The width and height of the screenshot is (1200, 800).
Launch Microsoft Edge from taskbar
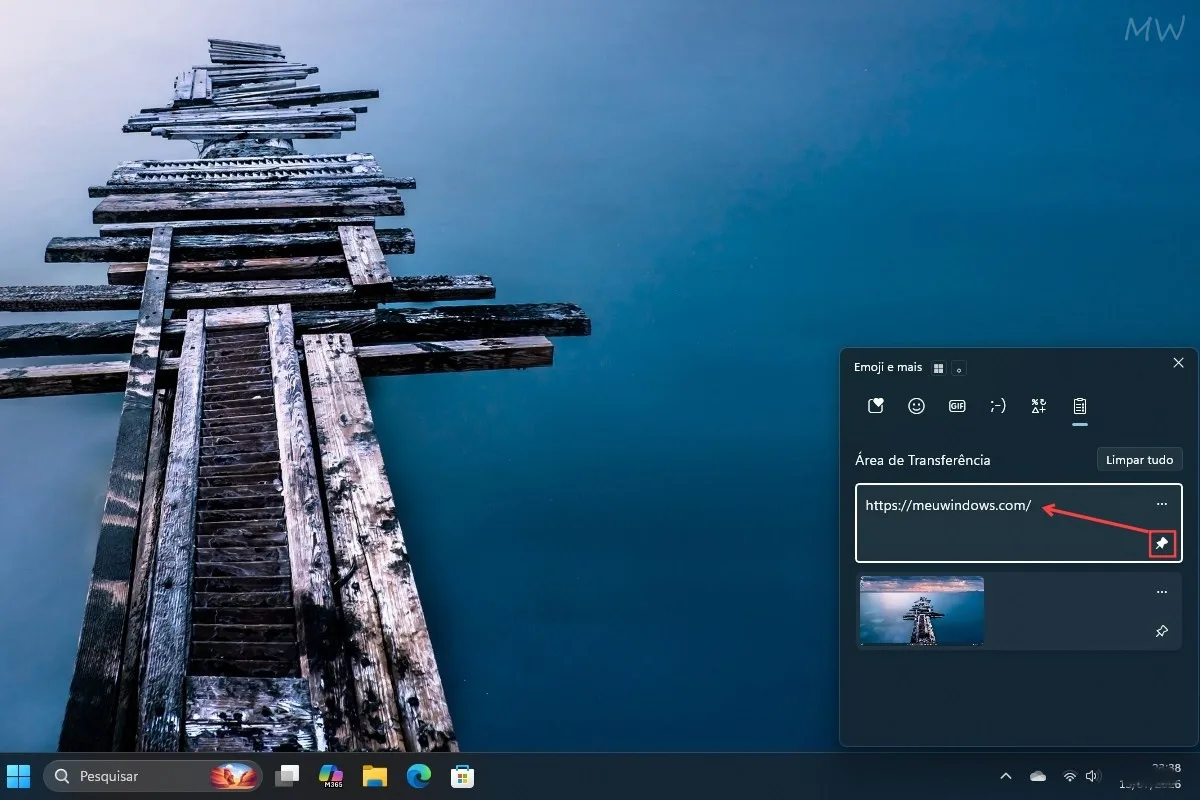click(418, 776)
